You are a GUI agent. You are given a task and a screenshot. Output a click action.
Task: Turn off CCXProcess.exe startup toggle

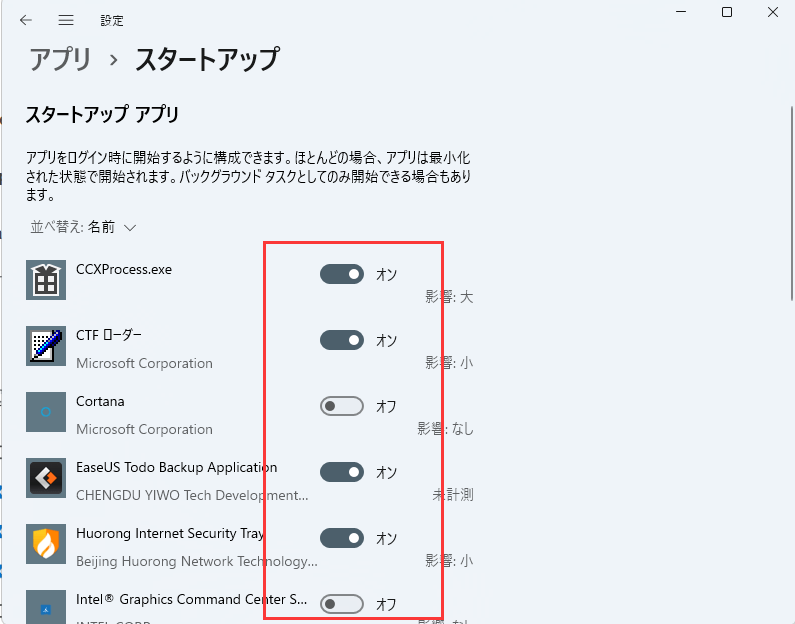[342, 274]
